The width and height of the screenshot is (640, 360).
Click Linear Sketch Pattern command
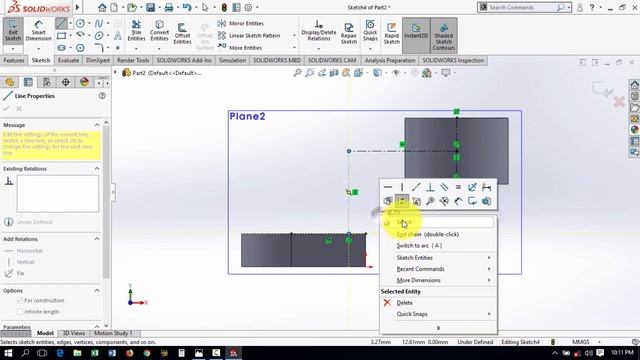249,36
